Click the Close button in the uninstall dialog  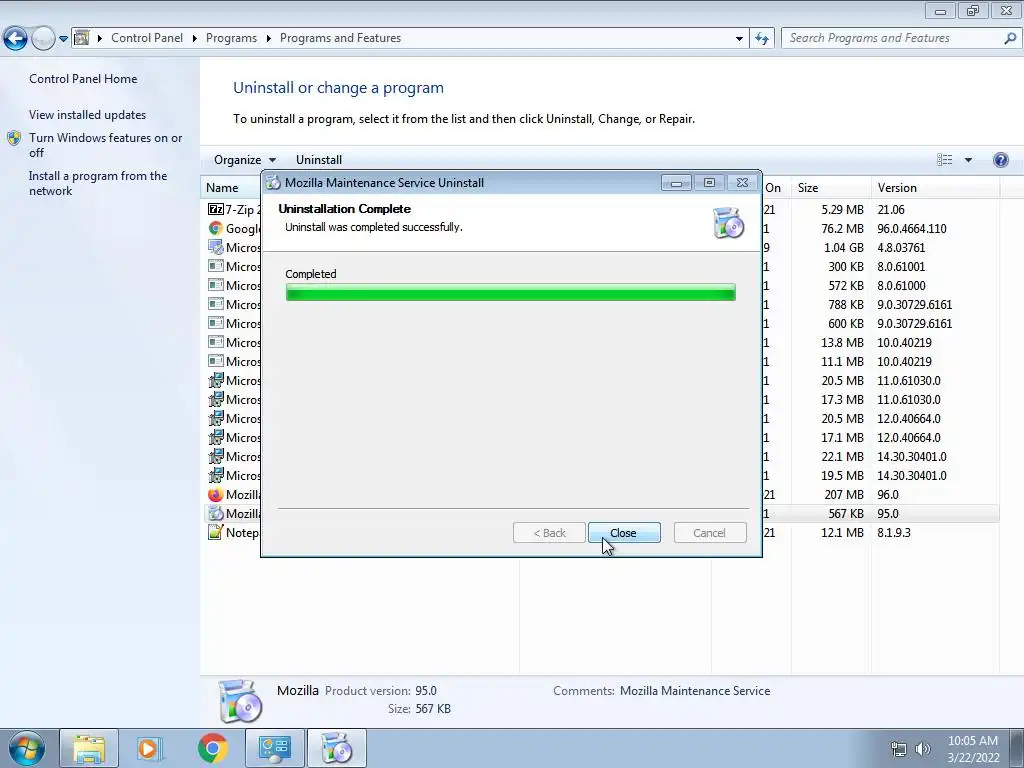point(624,533)
